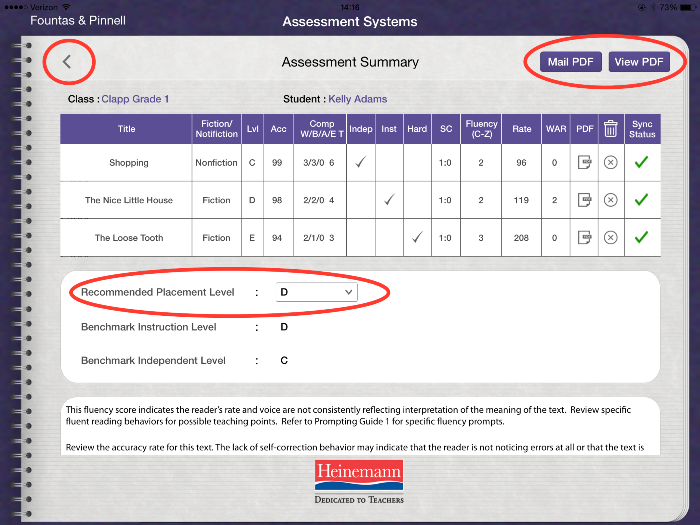This screenshot has width=700, height=525.
Task: Click rate value 208
Action: [521, 238]
